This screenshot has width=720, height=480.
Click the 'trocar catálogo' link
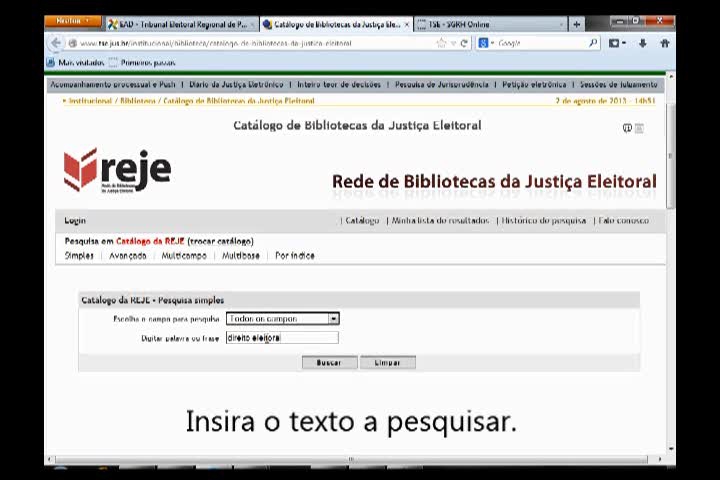click(x=220, y=241)
